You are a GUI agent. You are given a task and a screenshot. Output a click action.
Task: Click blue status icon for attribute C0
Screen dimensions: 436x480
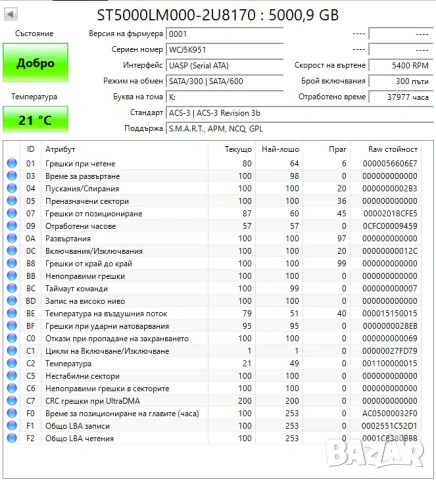click(x=12, y=338)
